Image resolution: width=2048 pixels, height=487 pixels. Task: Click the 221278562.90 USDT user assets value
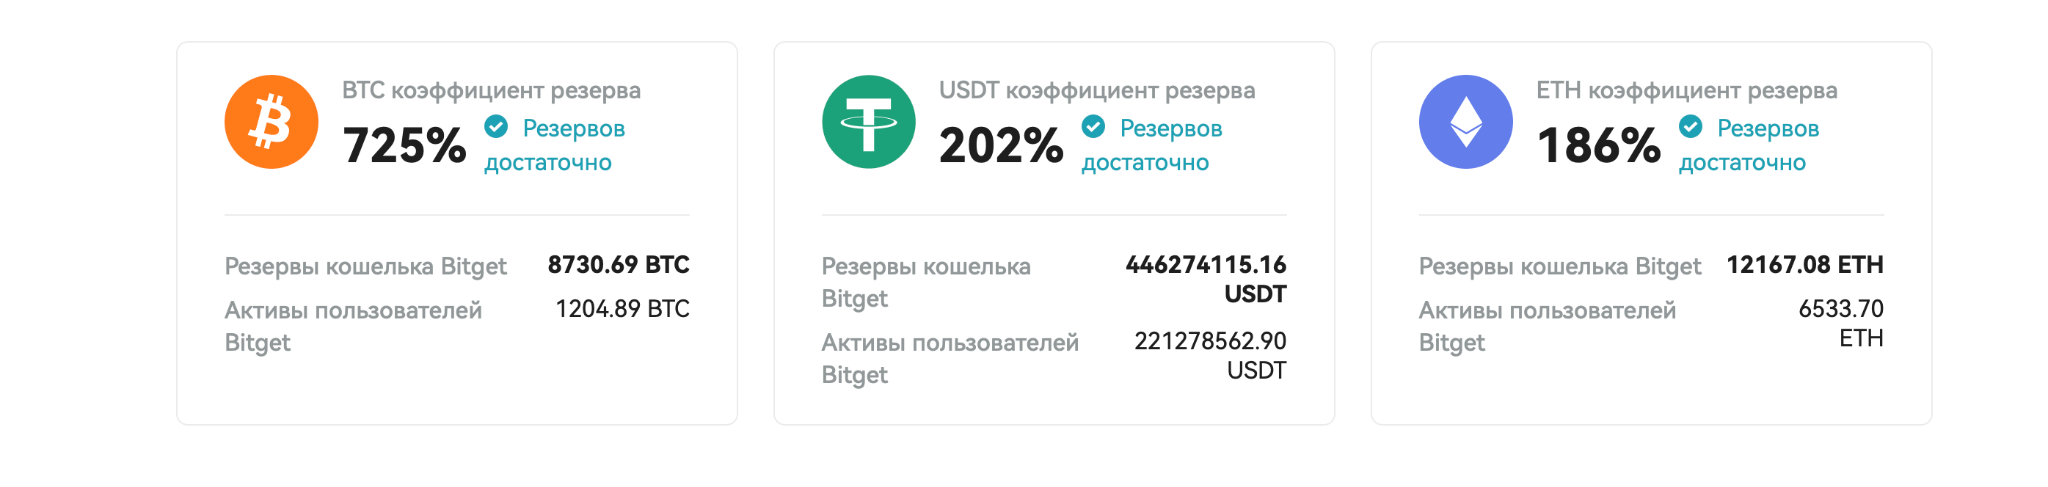click(1210, 356)
